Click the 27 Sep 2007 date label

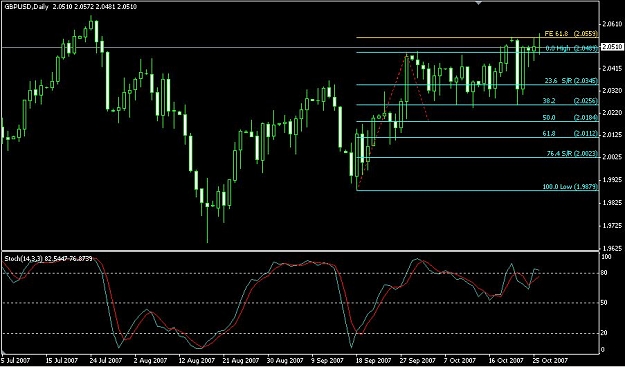[419, 360]
